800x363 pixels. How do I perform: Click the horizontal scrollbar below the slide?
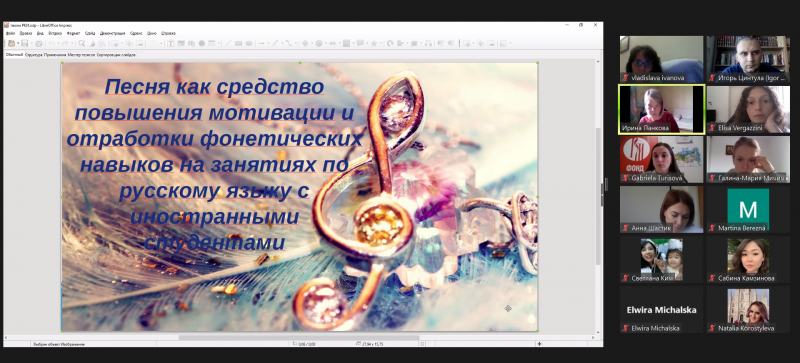coord(299,337)
